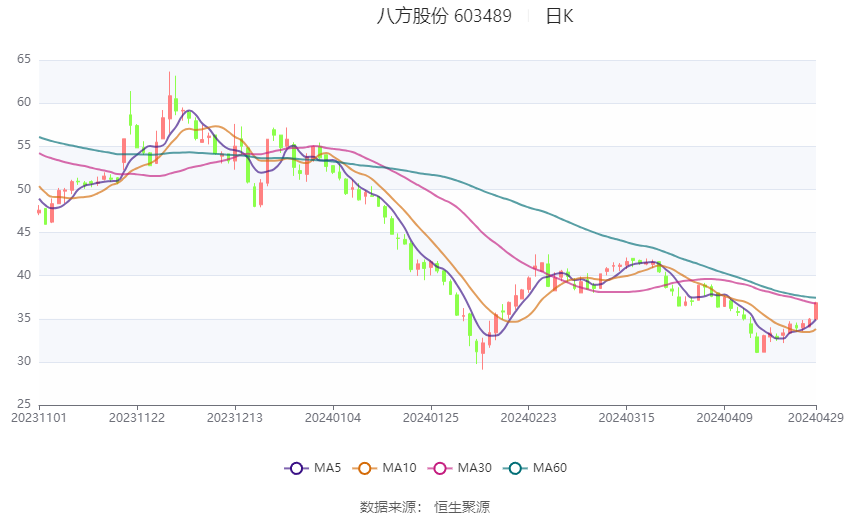Click the 20240104 x-axis date label

click(333, 418)
